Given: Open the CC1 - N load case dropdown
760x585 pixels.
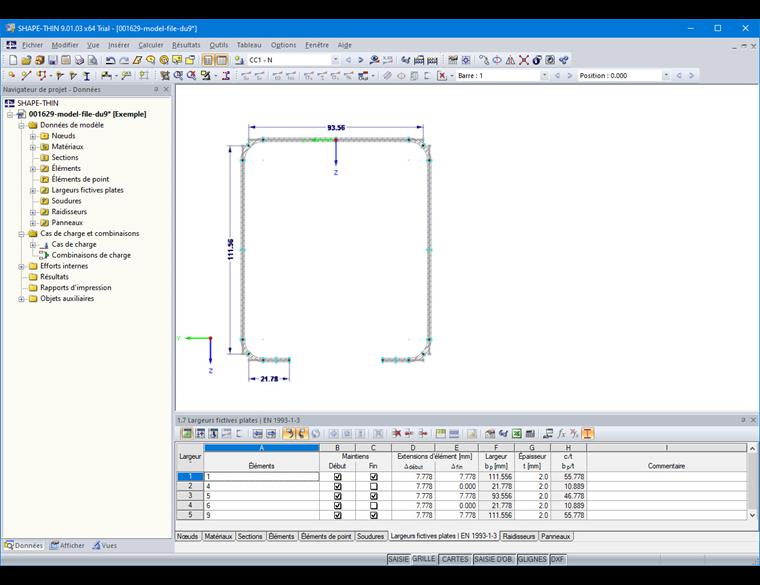Looking at the screenshot, I should pyautogui.click(x=335, y=60).
